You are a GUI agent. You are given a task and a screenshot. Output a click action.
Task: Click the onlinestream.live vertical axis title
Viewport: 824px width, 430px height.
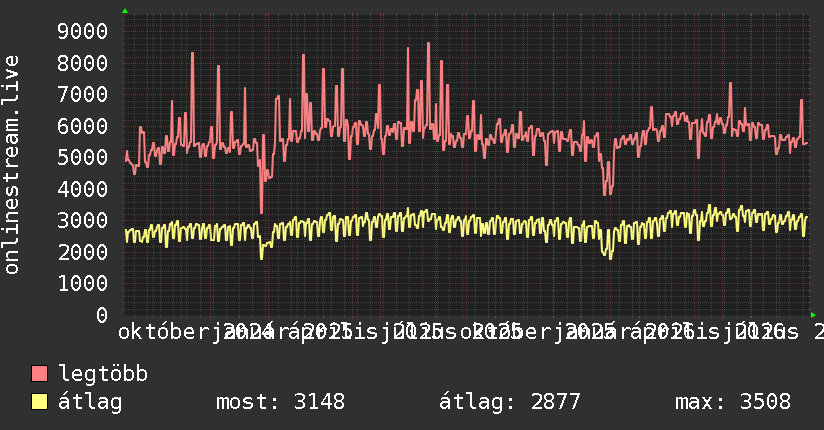11,165
